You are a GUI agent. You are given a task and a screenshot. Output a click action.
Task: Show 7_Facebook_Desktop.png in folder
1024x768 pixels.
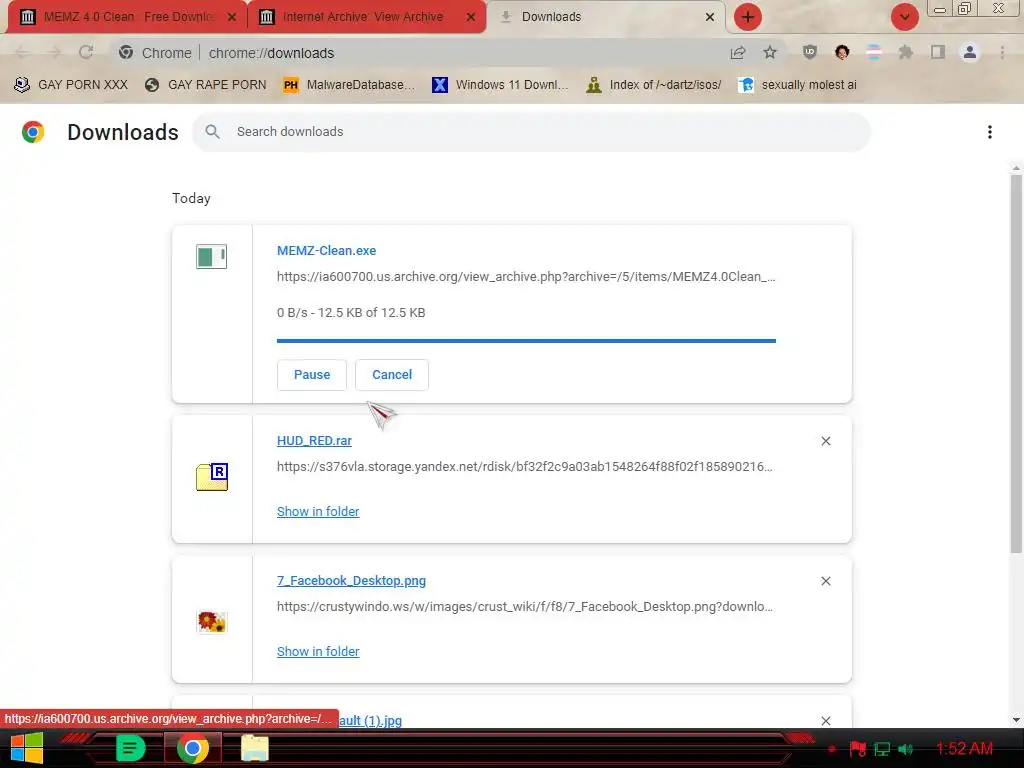(x=318, y=652)
